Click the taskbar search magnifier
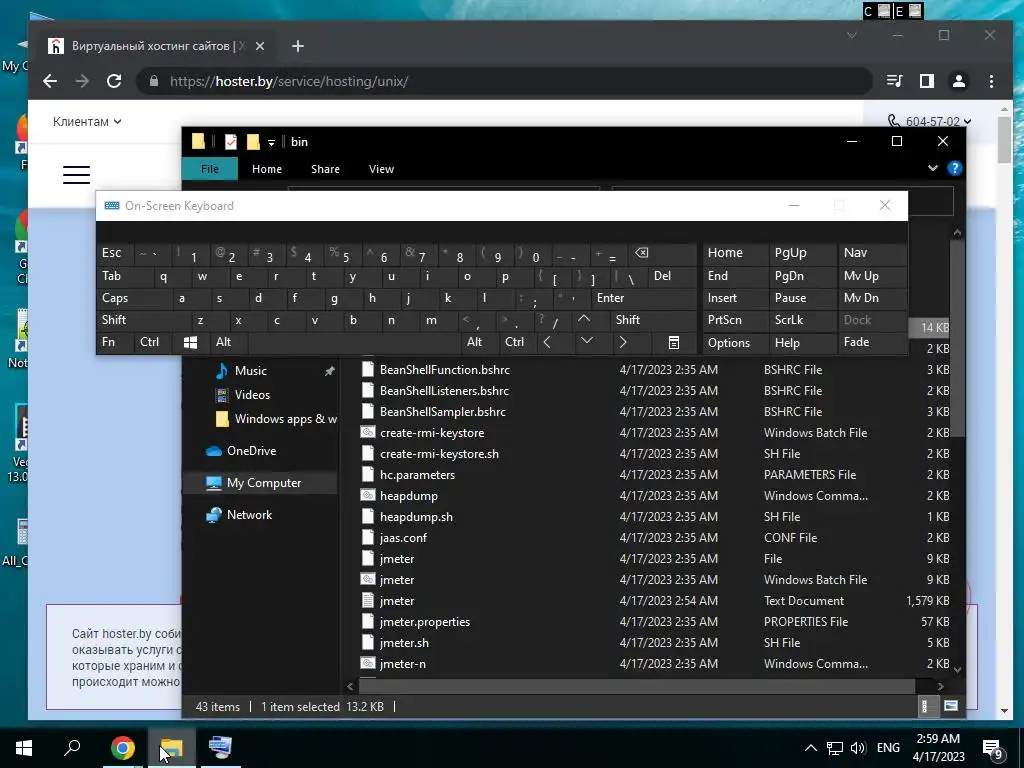This screenshot has width=1024, height=768. [72, 747]
